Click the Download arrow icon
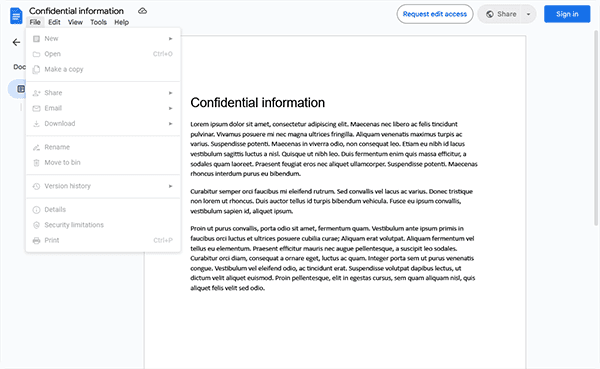This screenshot has height=369, width=600. pos(36,124)
